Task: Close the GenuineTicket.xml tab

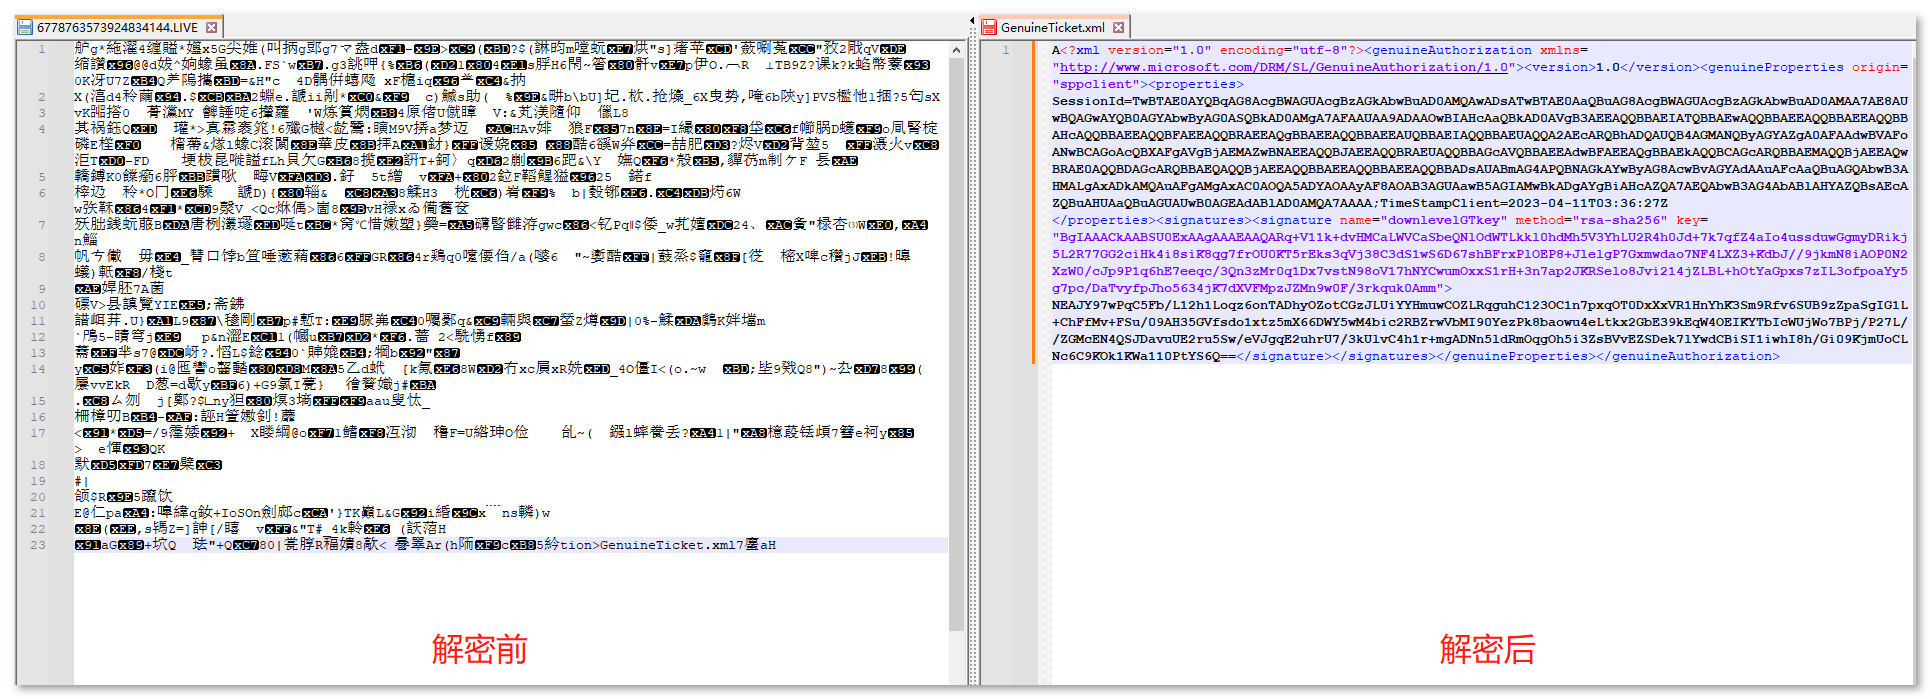Action: (1118, 28)
